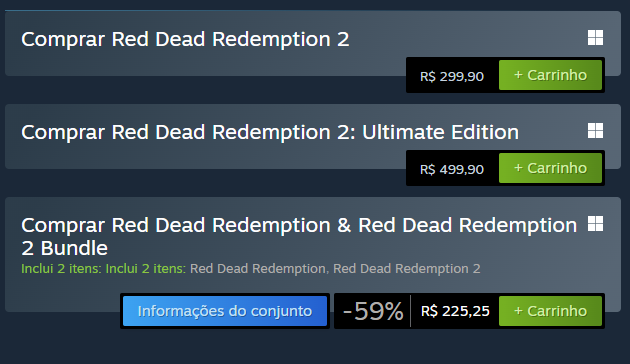The height and width of the screenshot is (364, 630).
Task: Click the Windows platform icon for the Bundle
Action: (595, 224)
